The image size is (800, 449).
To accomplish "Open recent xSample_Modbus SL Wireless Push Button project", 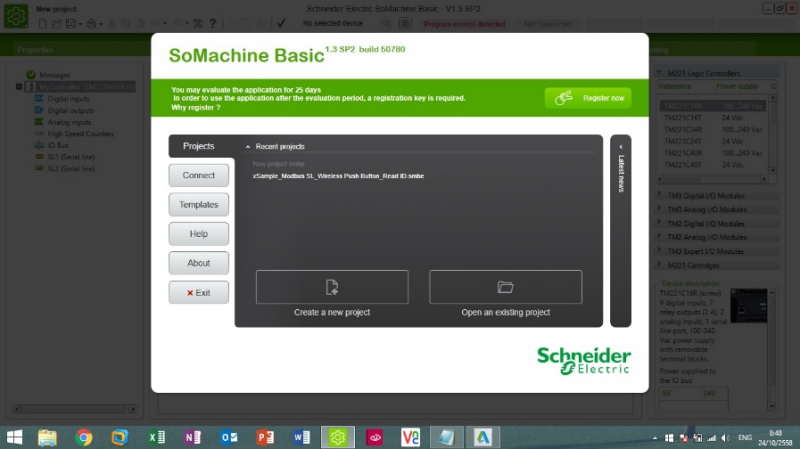I will pyautogui.click(x=338, y=176).
